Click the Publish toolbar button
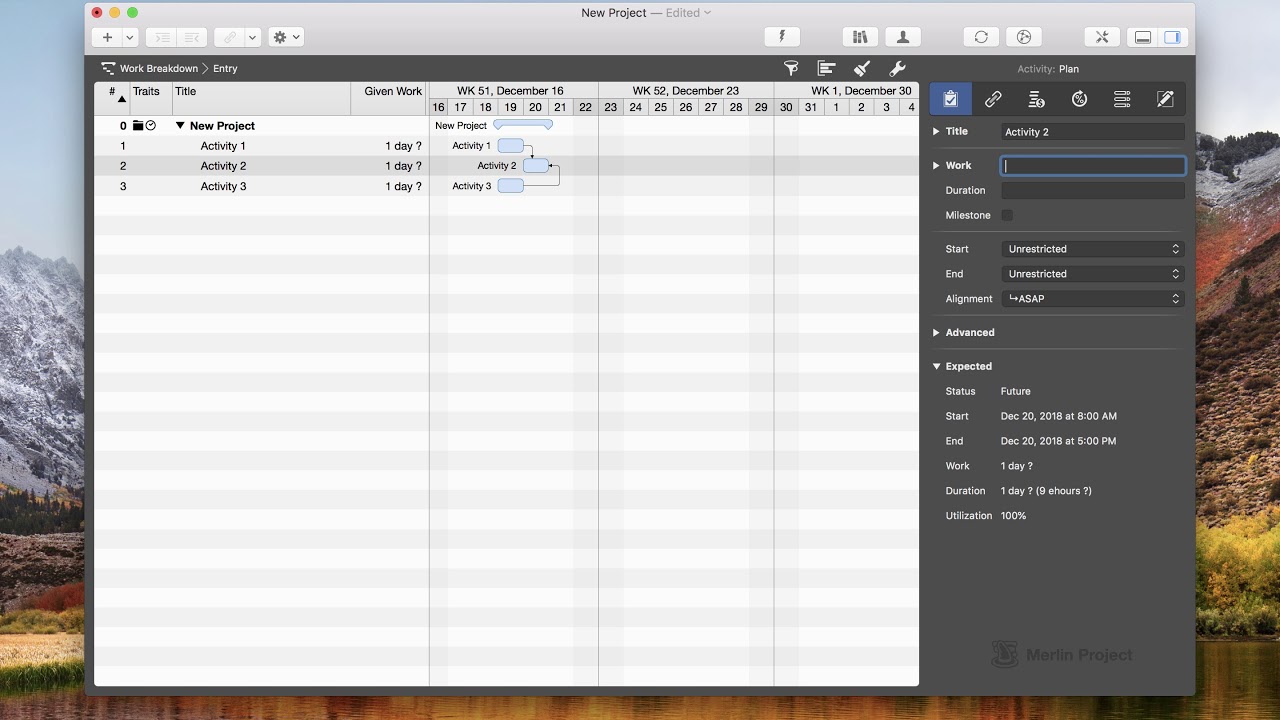 tap(1023, 37)
